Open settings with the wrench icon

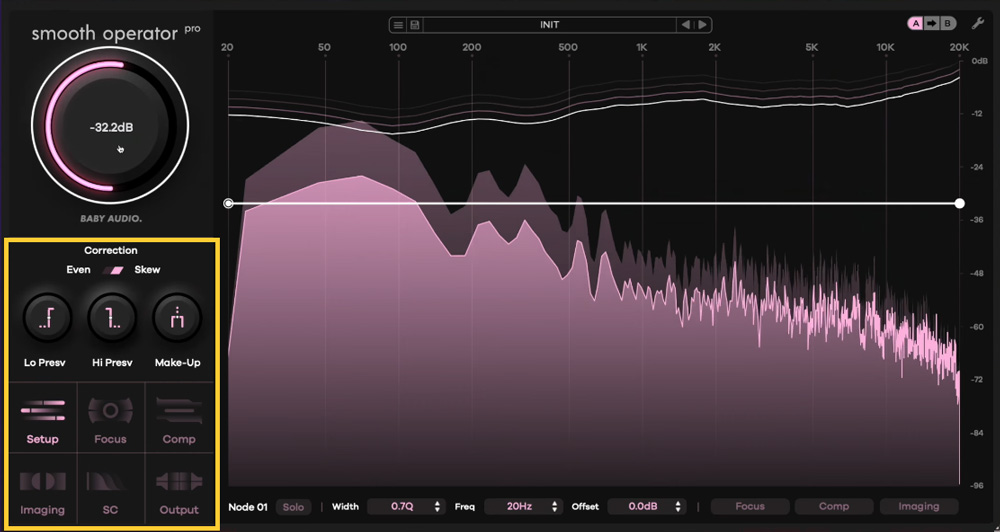click(x=977, y=24)
